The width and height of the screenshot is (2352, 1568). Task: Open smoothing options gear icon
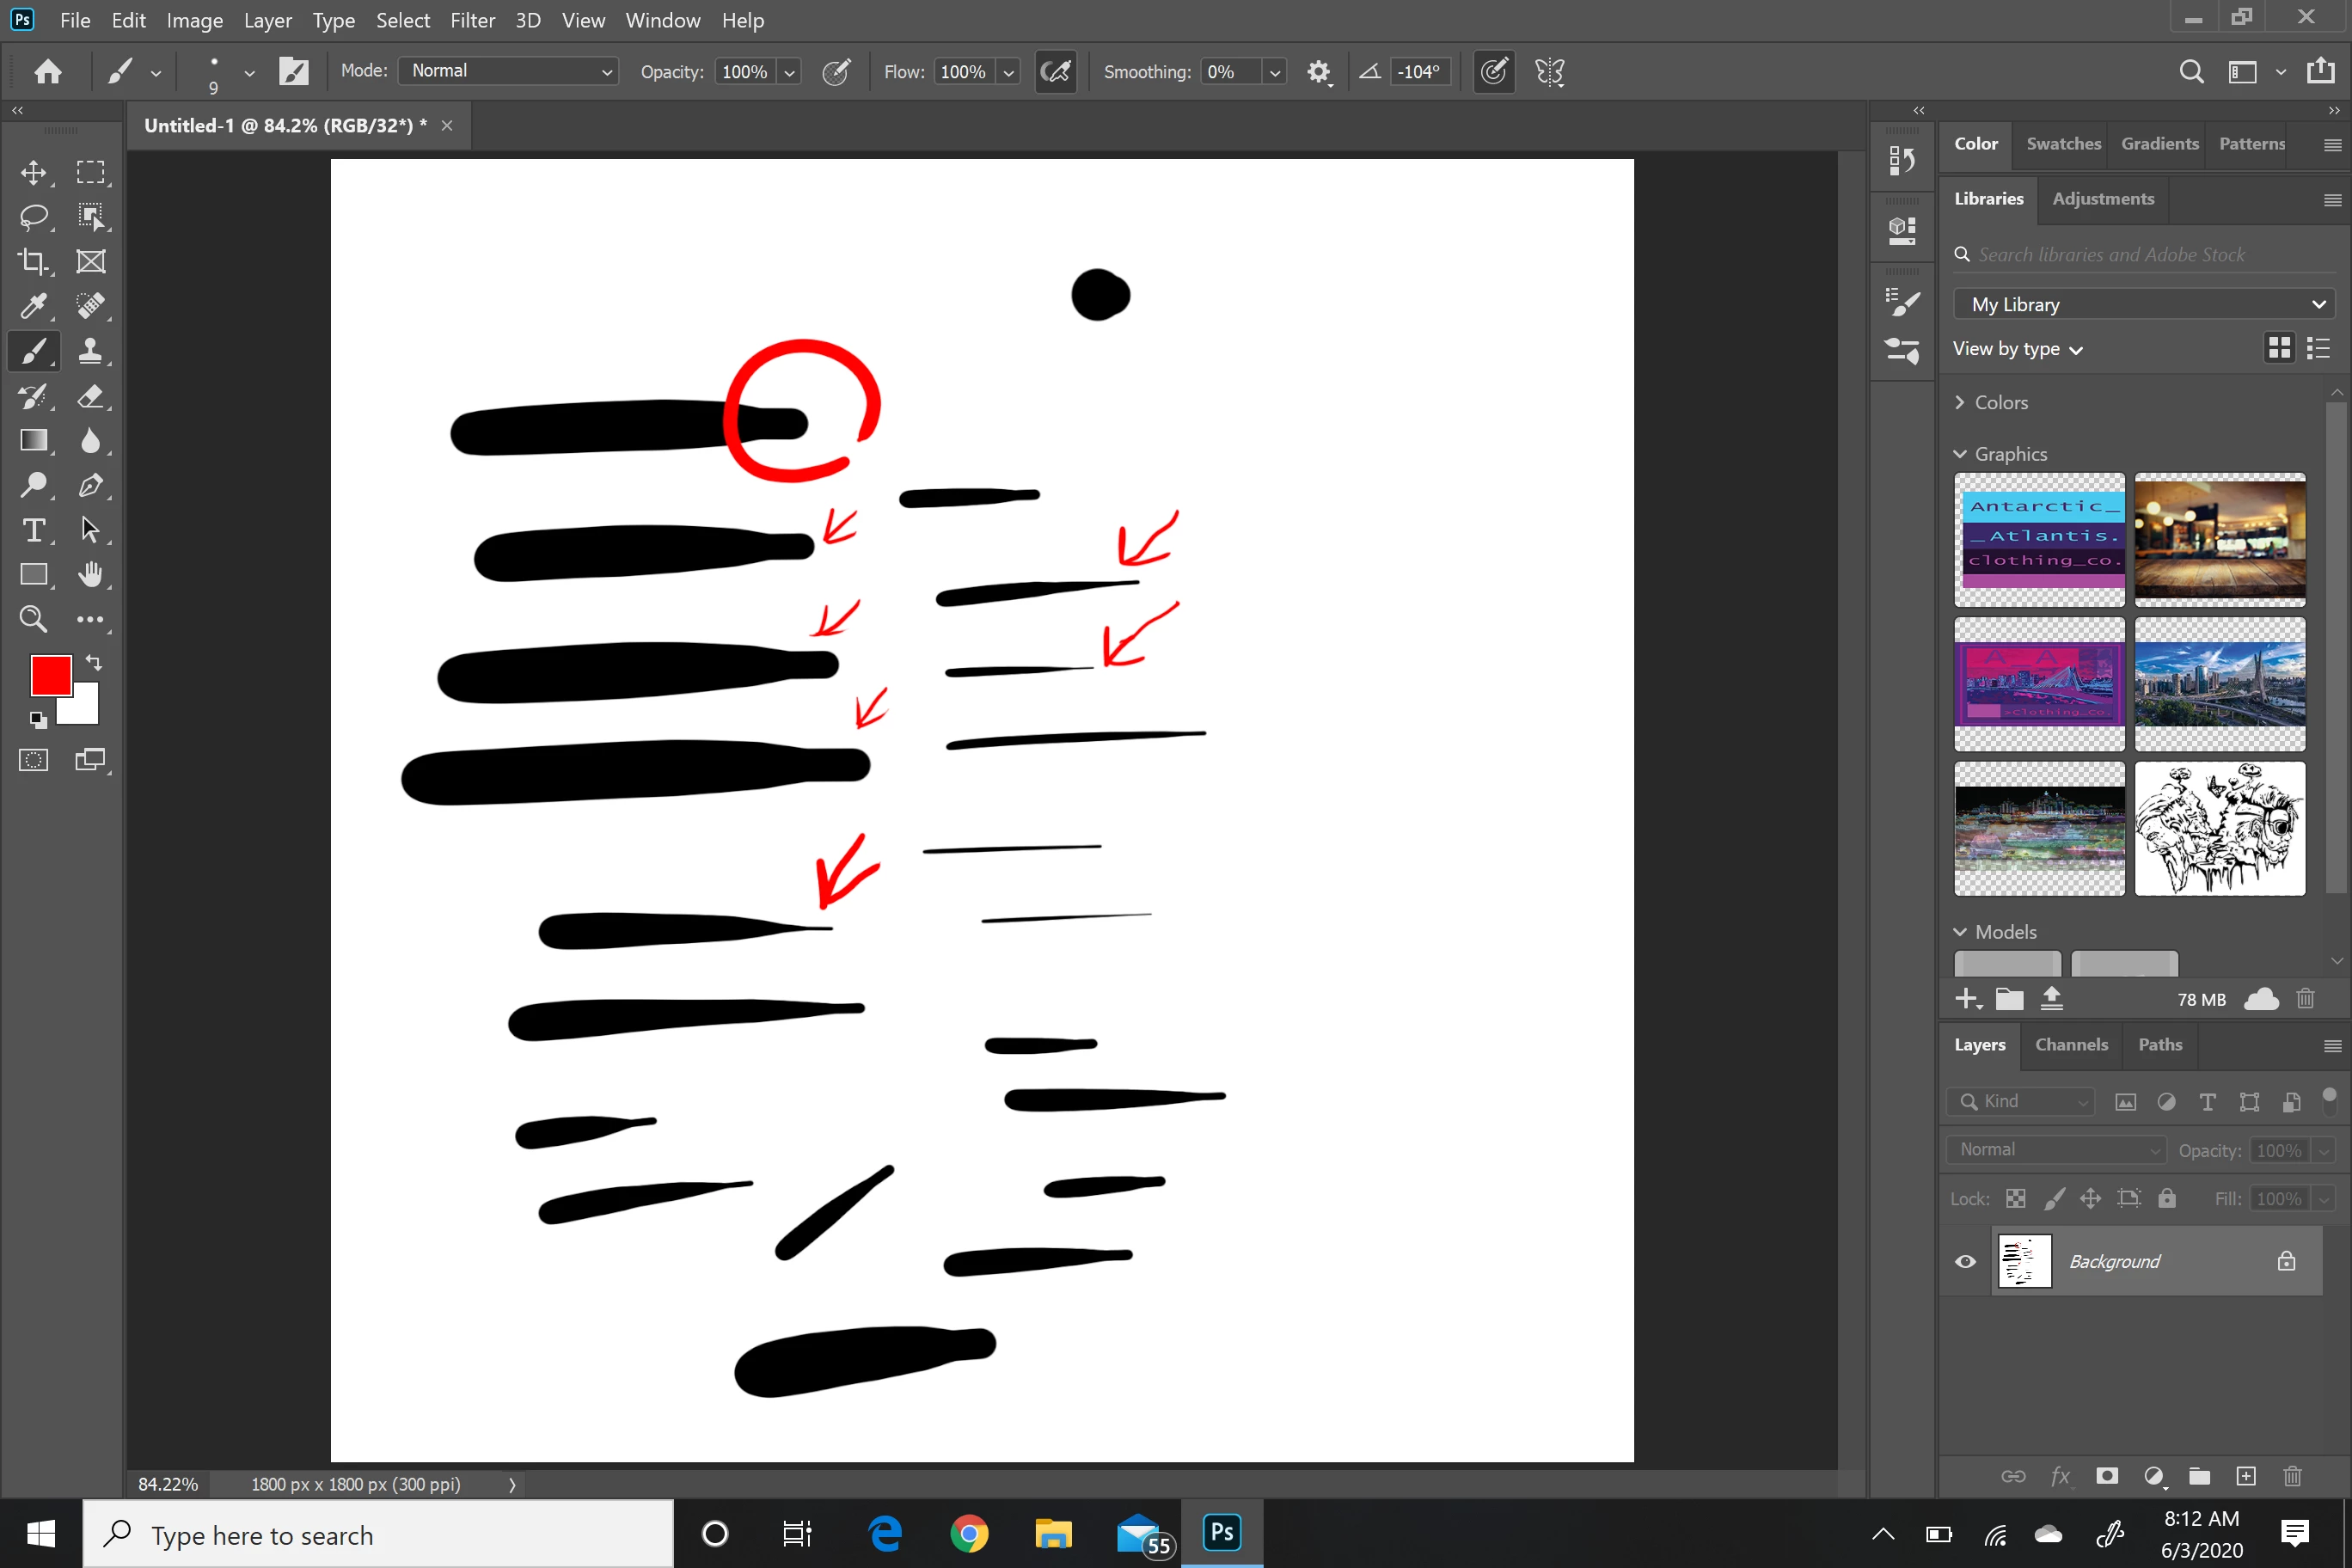point(1318,72)
